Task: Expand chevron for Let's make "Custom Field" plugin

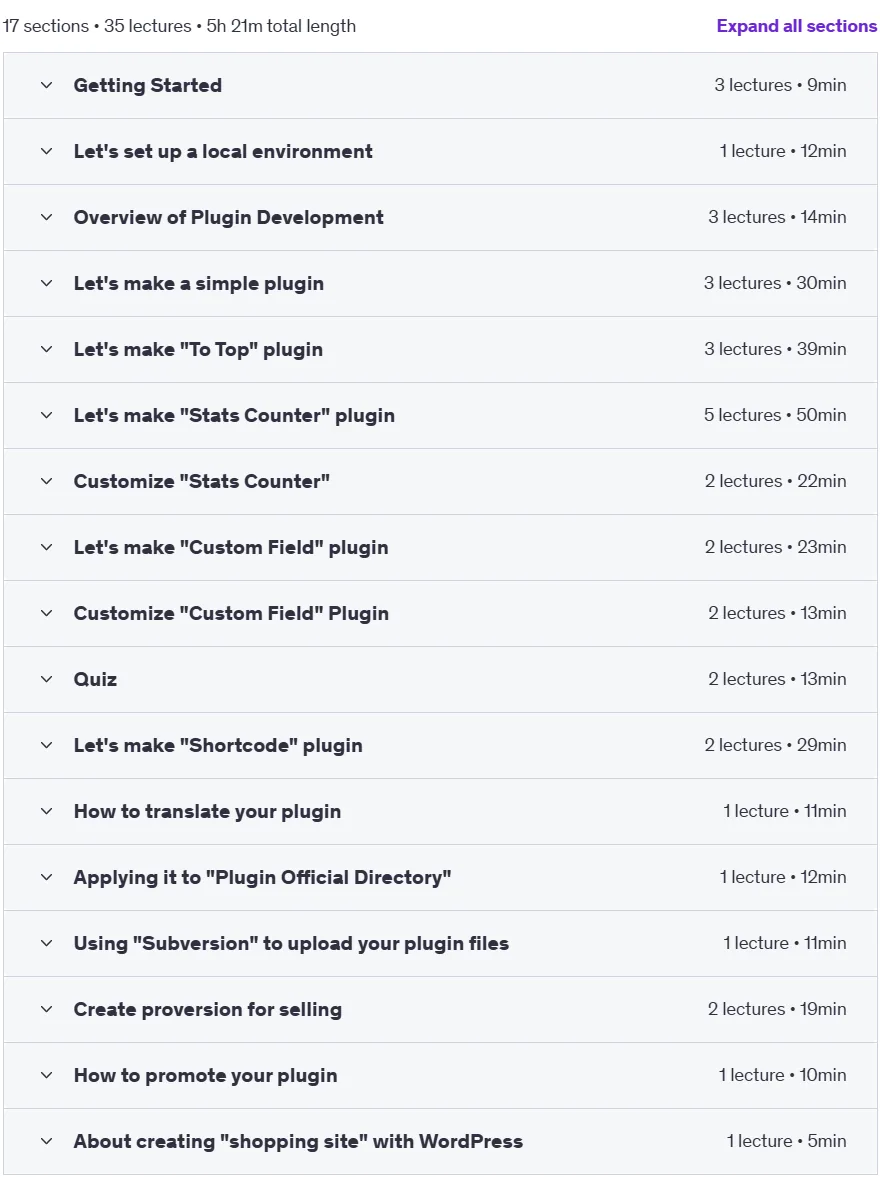Action: point(47,548)
